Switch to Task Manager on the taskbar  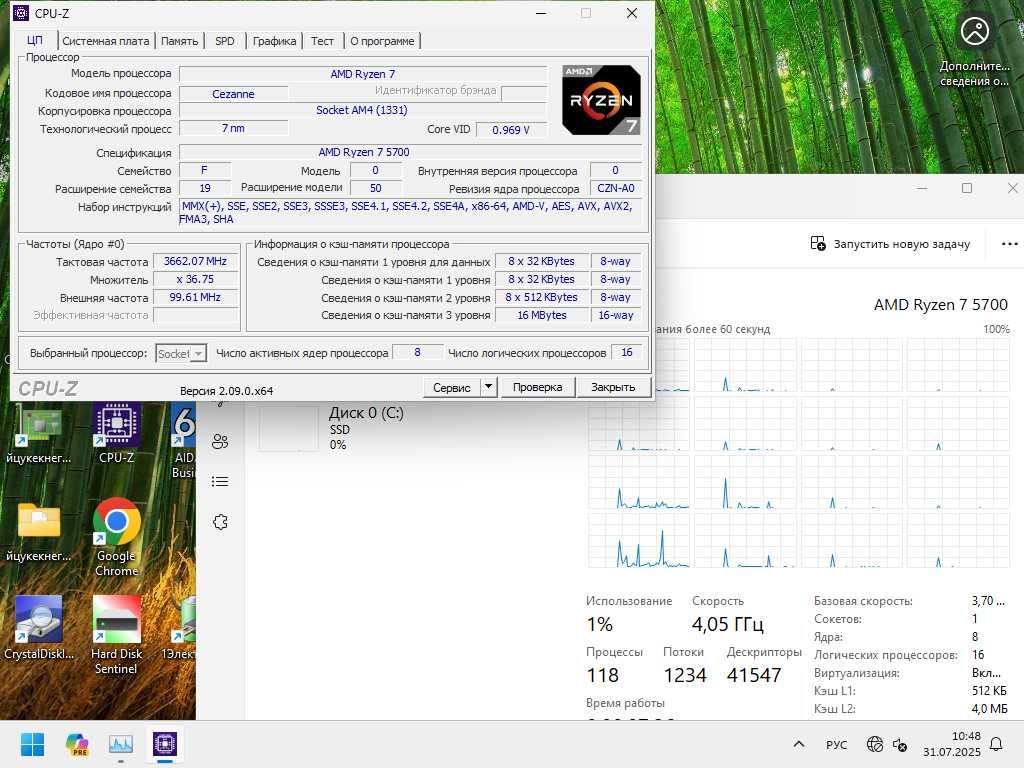click(x=121, y=744)
